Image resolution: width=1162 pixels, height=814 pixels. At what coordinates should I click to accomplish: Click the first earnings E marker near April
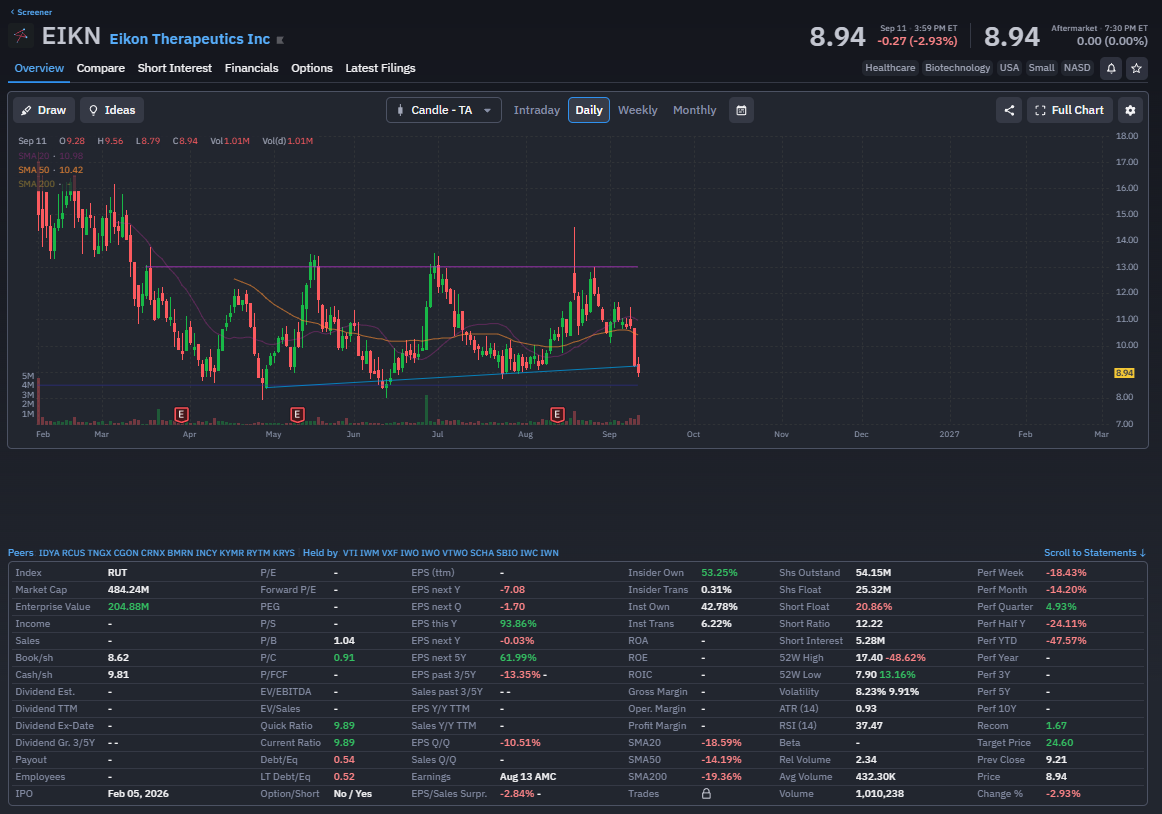point(181,414)
